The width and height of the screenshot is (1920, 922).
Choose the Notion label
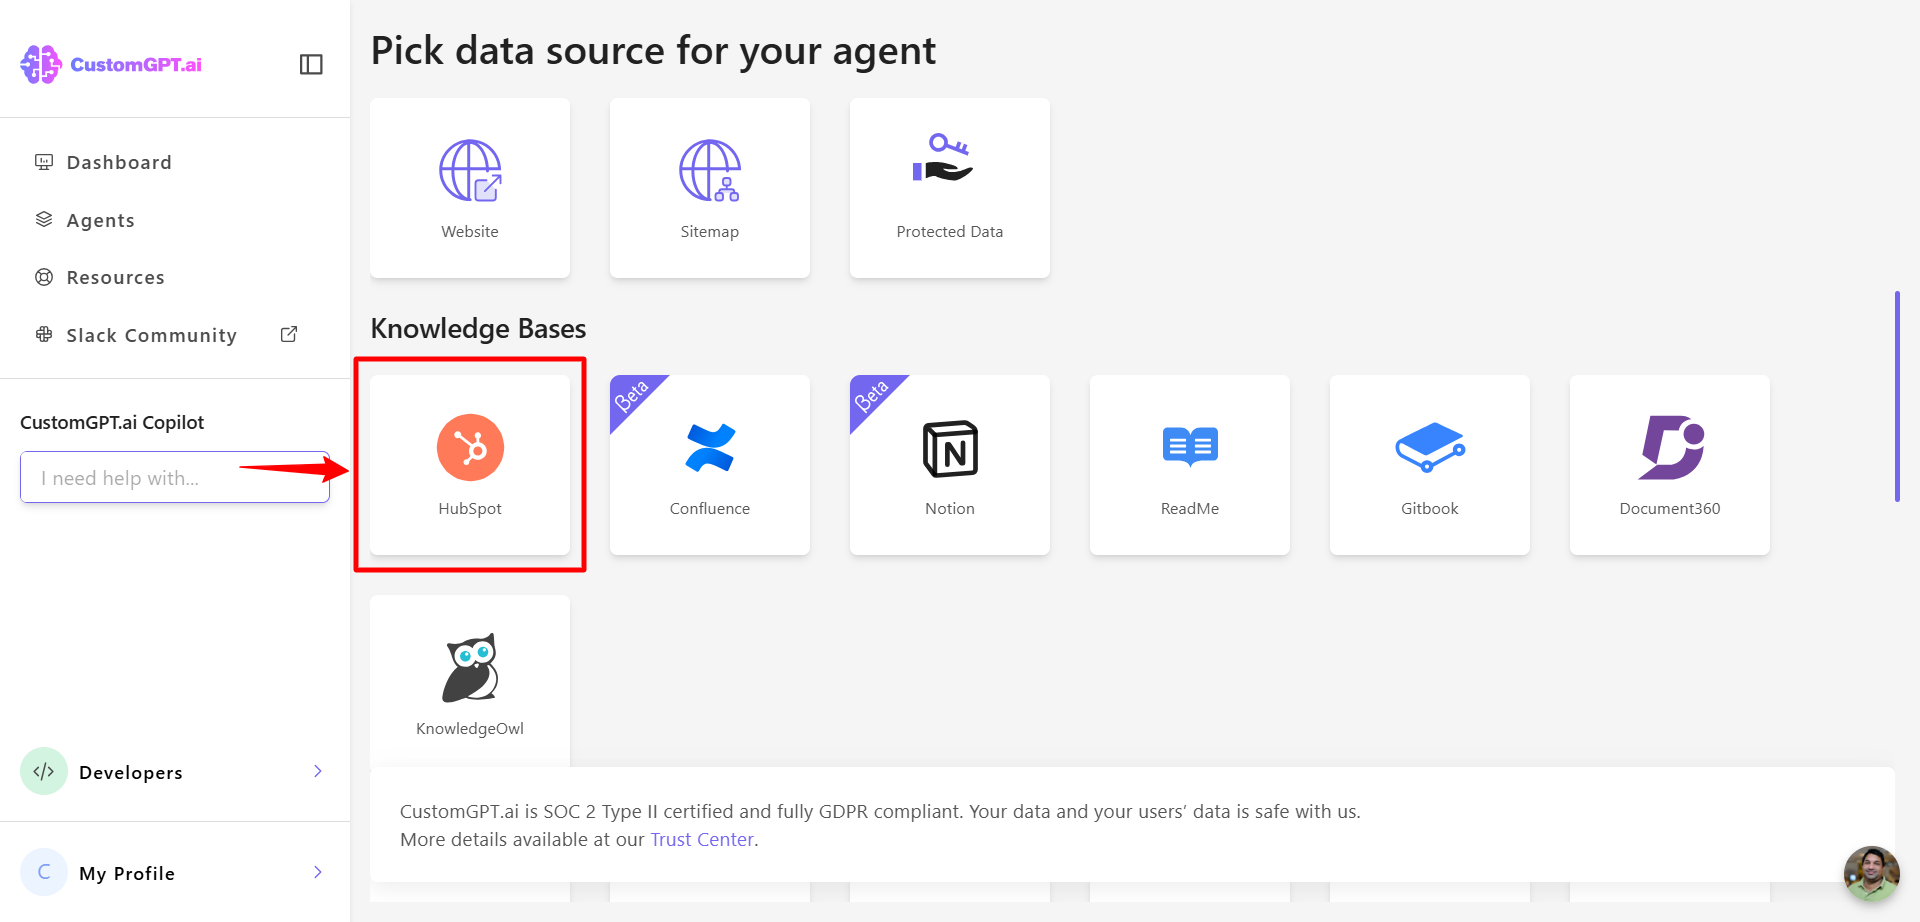pos(950,509)
